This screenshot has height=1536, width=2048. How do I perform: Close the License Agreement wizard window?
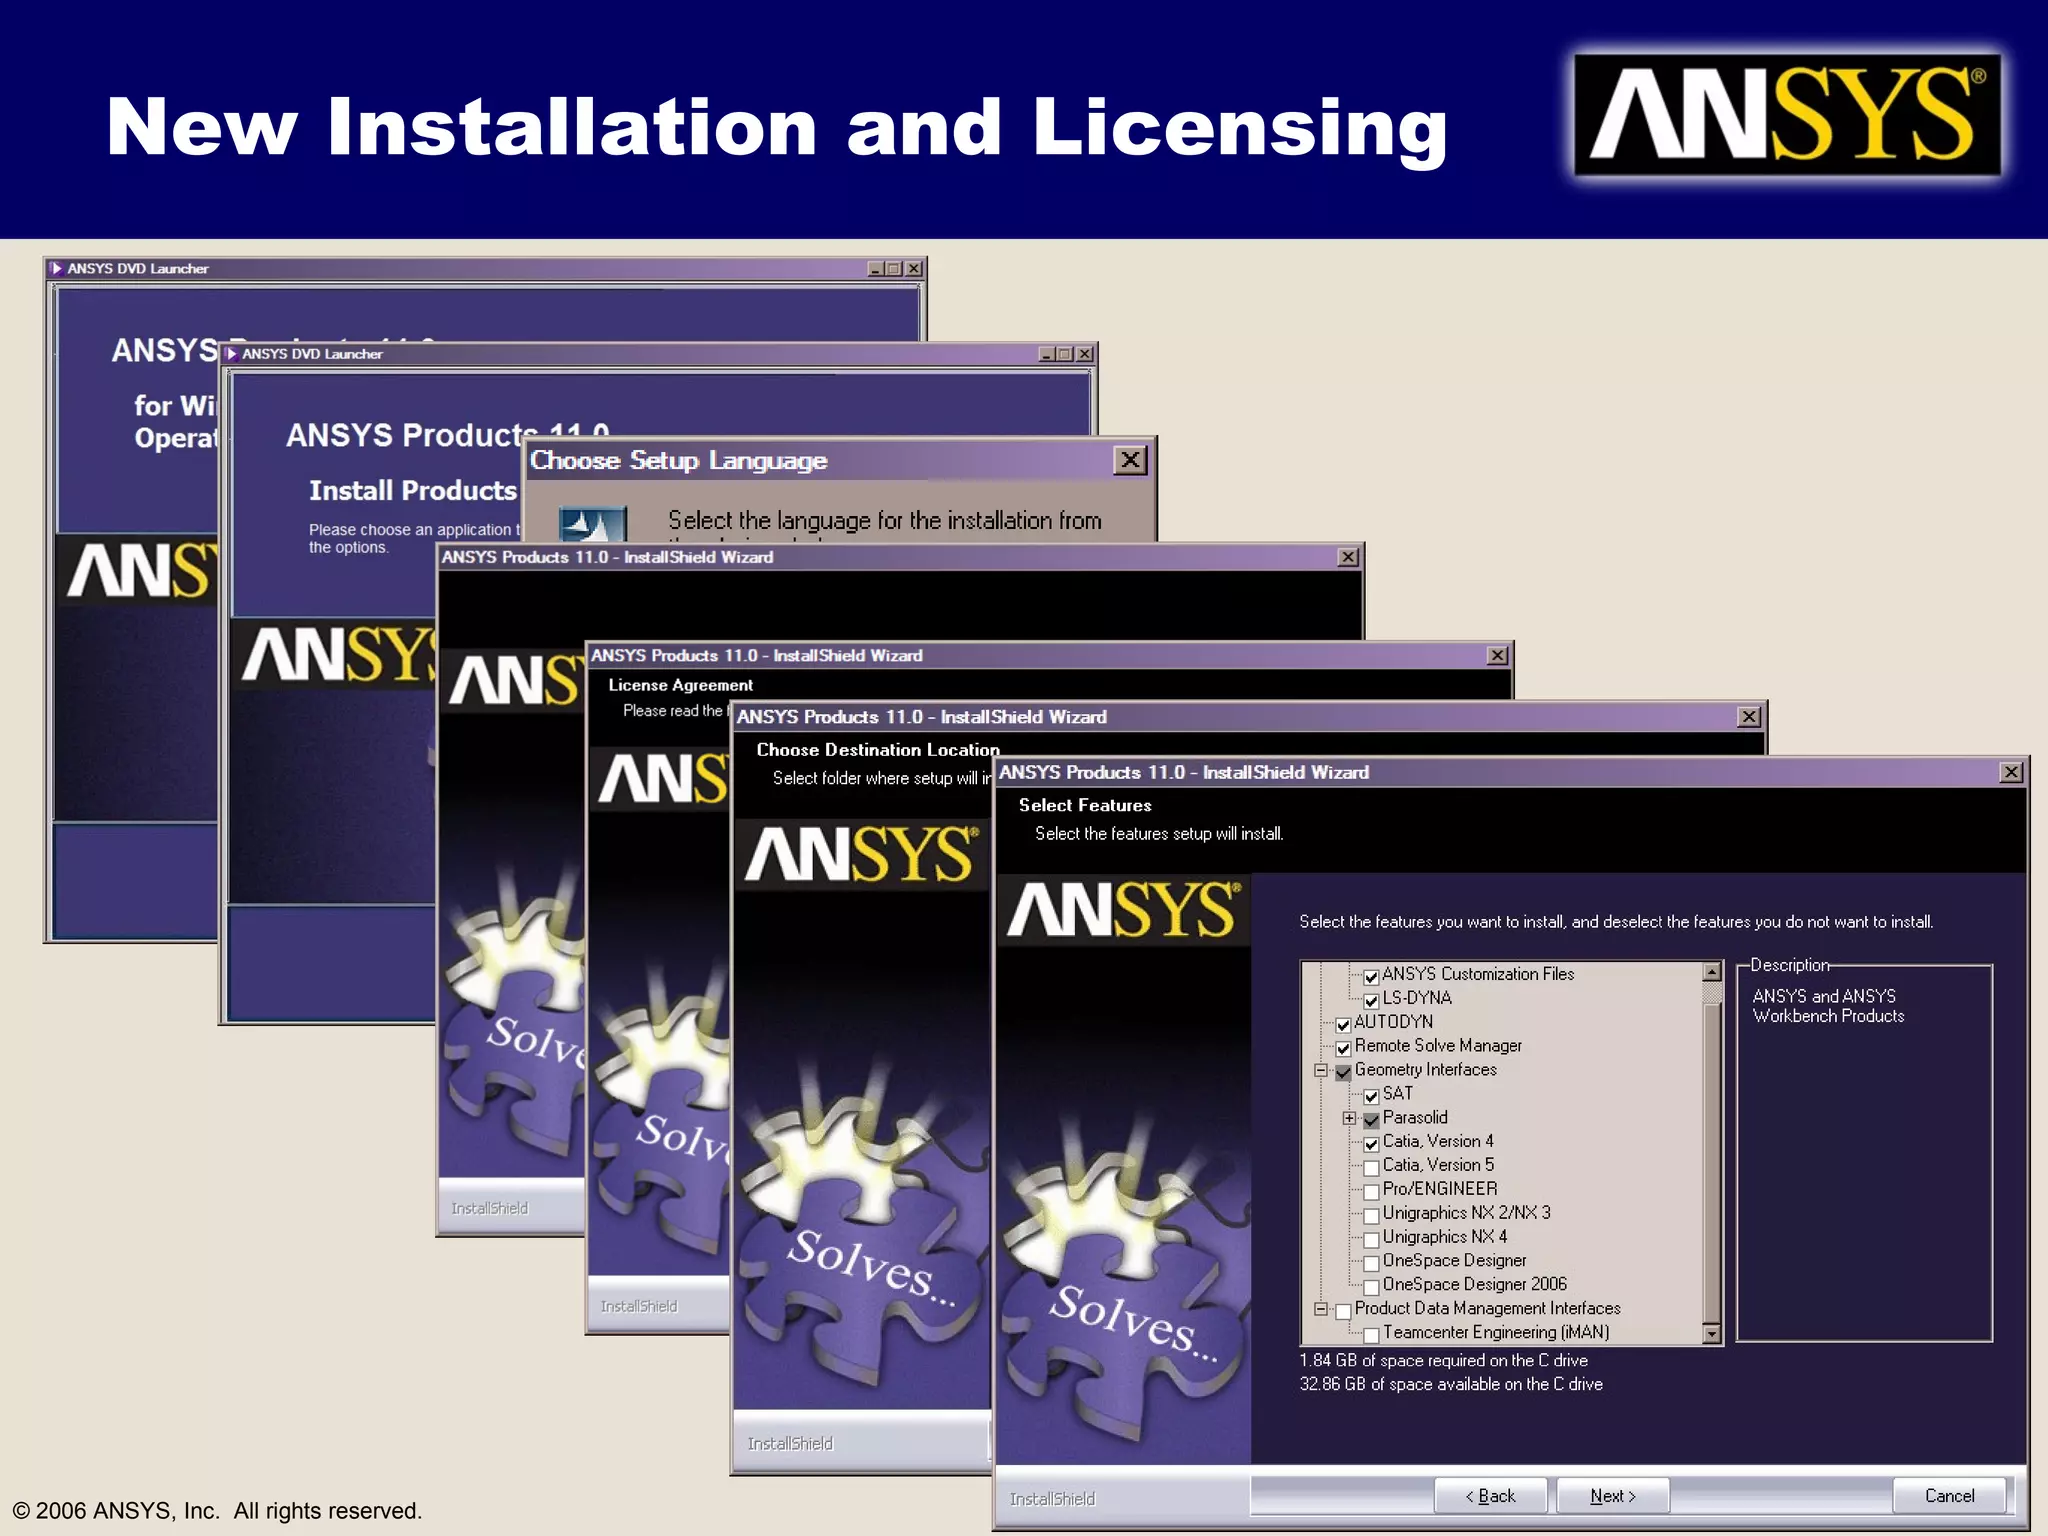coord(1497,655)
